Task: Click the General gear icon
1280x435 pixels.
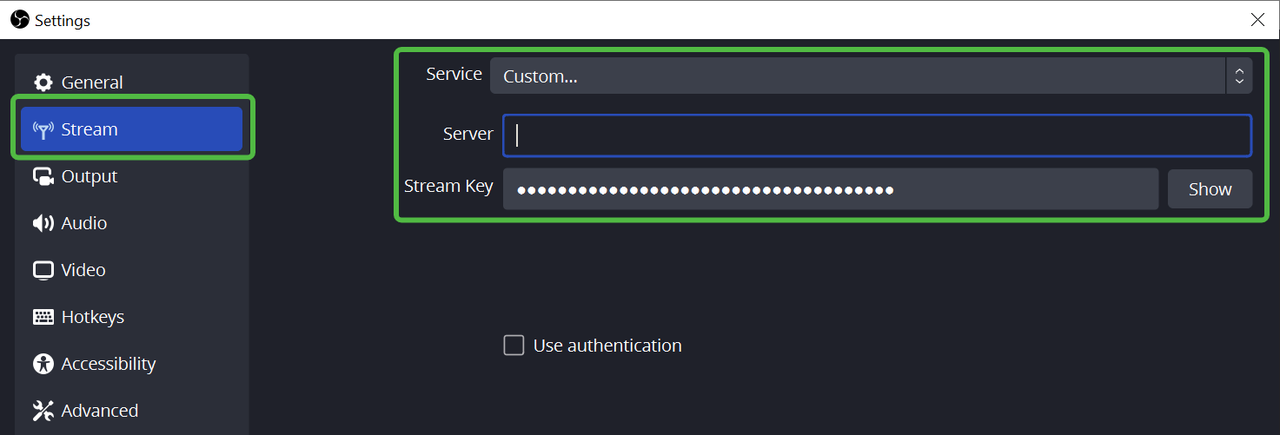Action: 43,83
